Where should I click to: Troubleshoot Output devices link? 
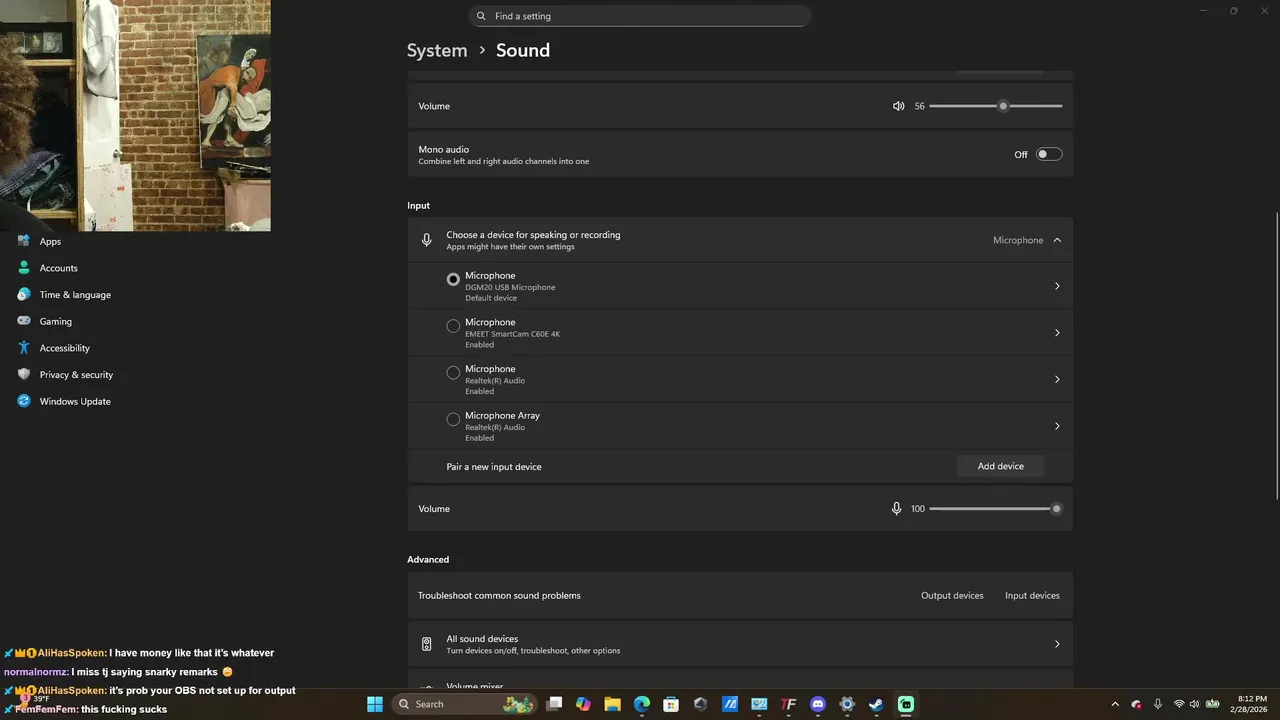coord(952,595)
